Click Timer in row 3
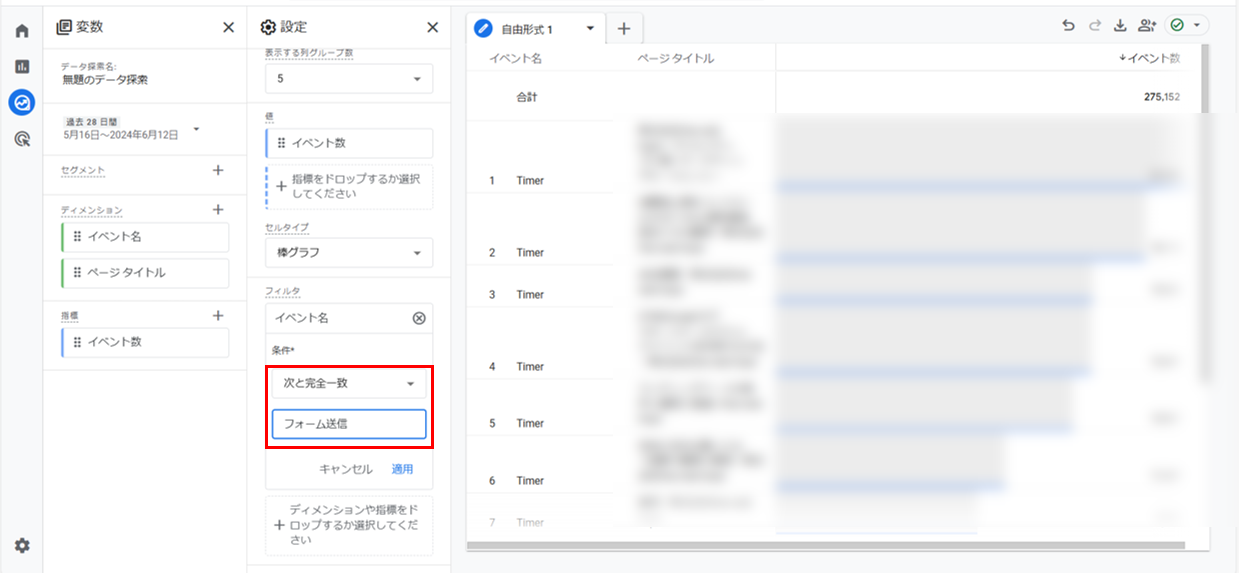The height and width of the screenshot is (573, 1240). (530, 295)
